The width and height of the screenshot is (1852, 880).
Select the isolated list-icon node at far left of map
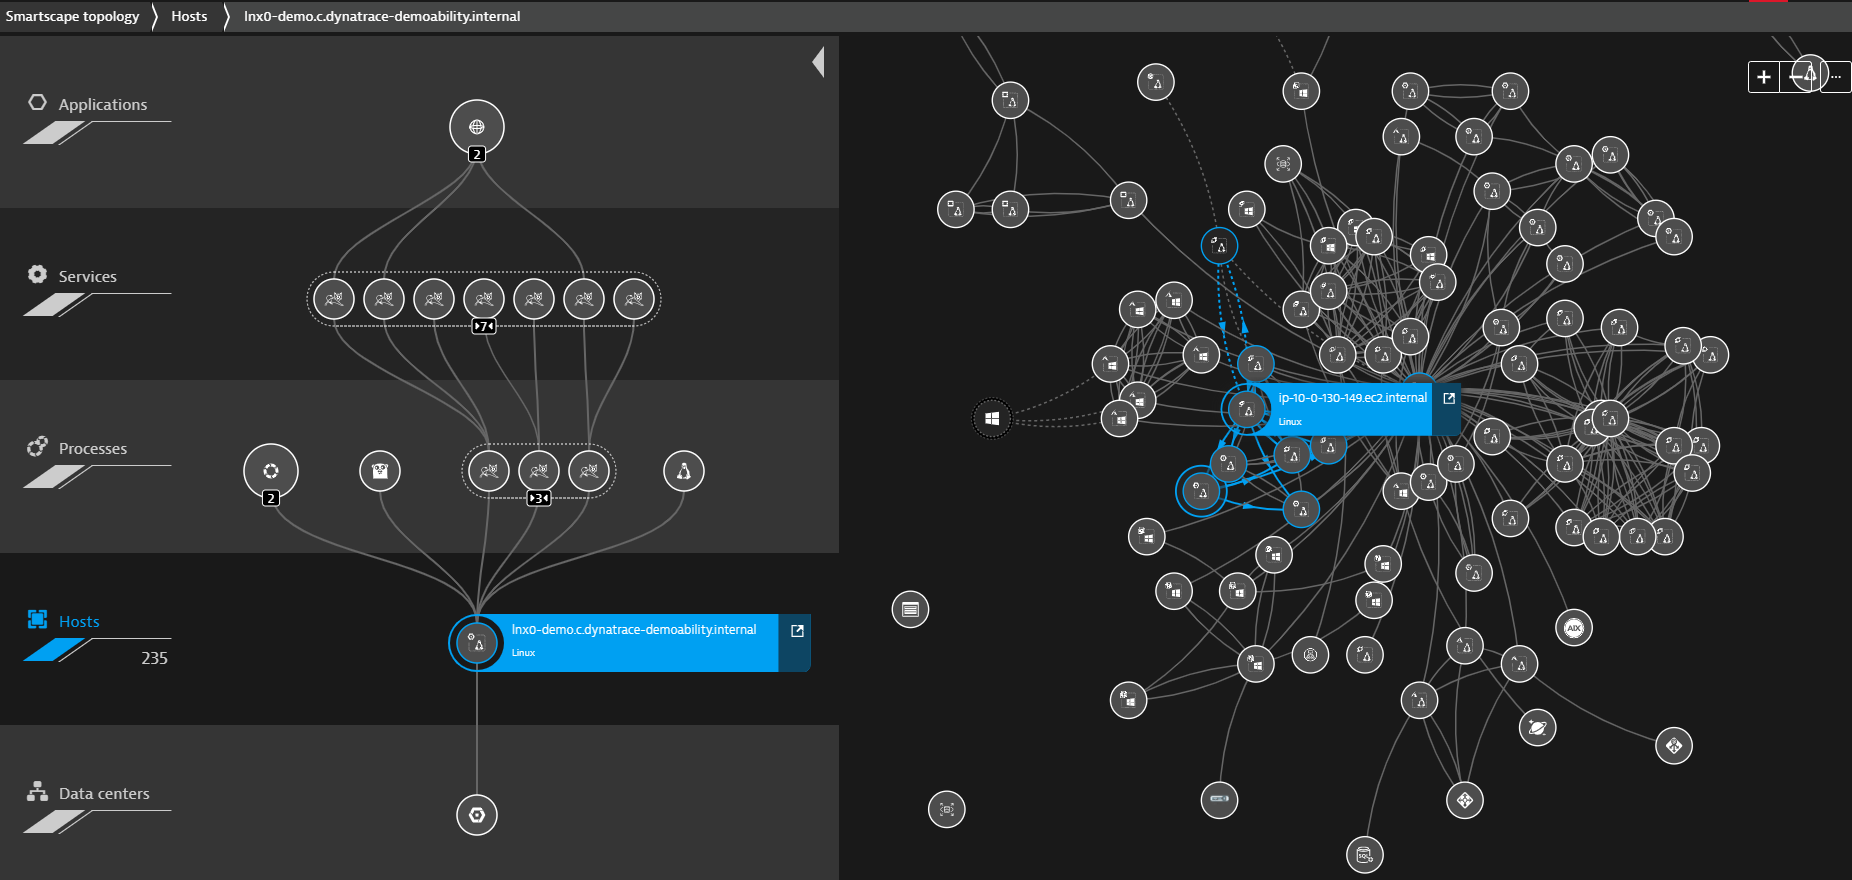pyautogui.click(x=910, y=609)
